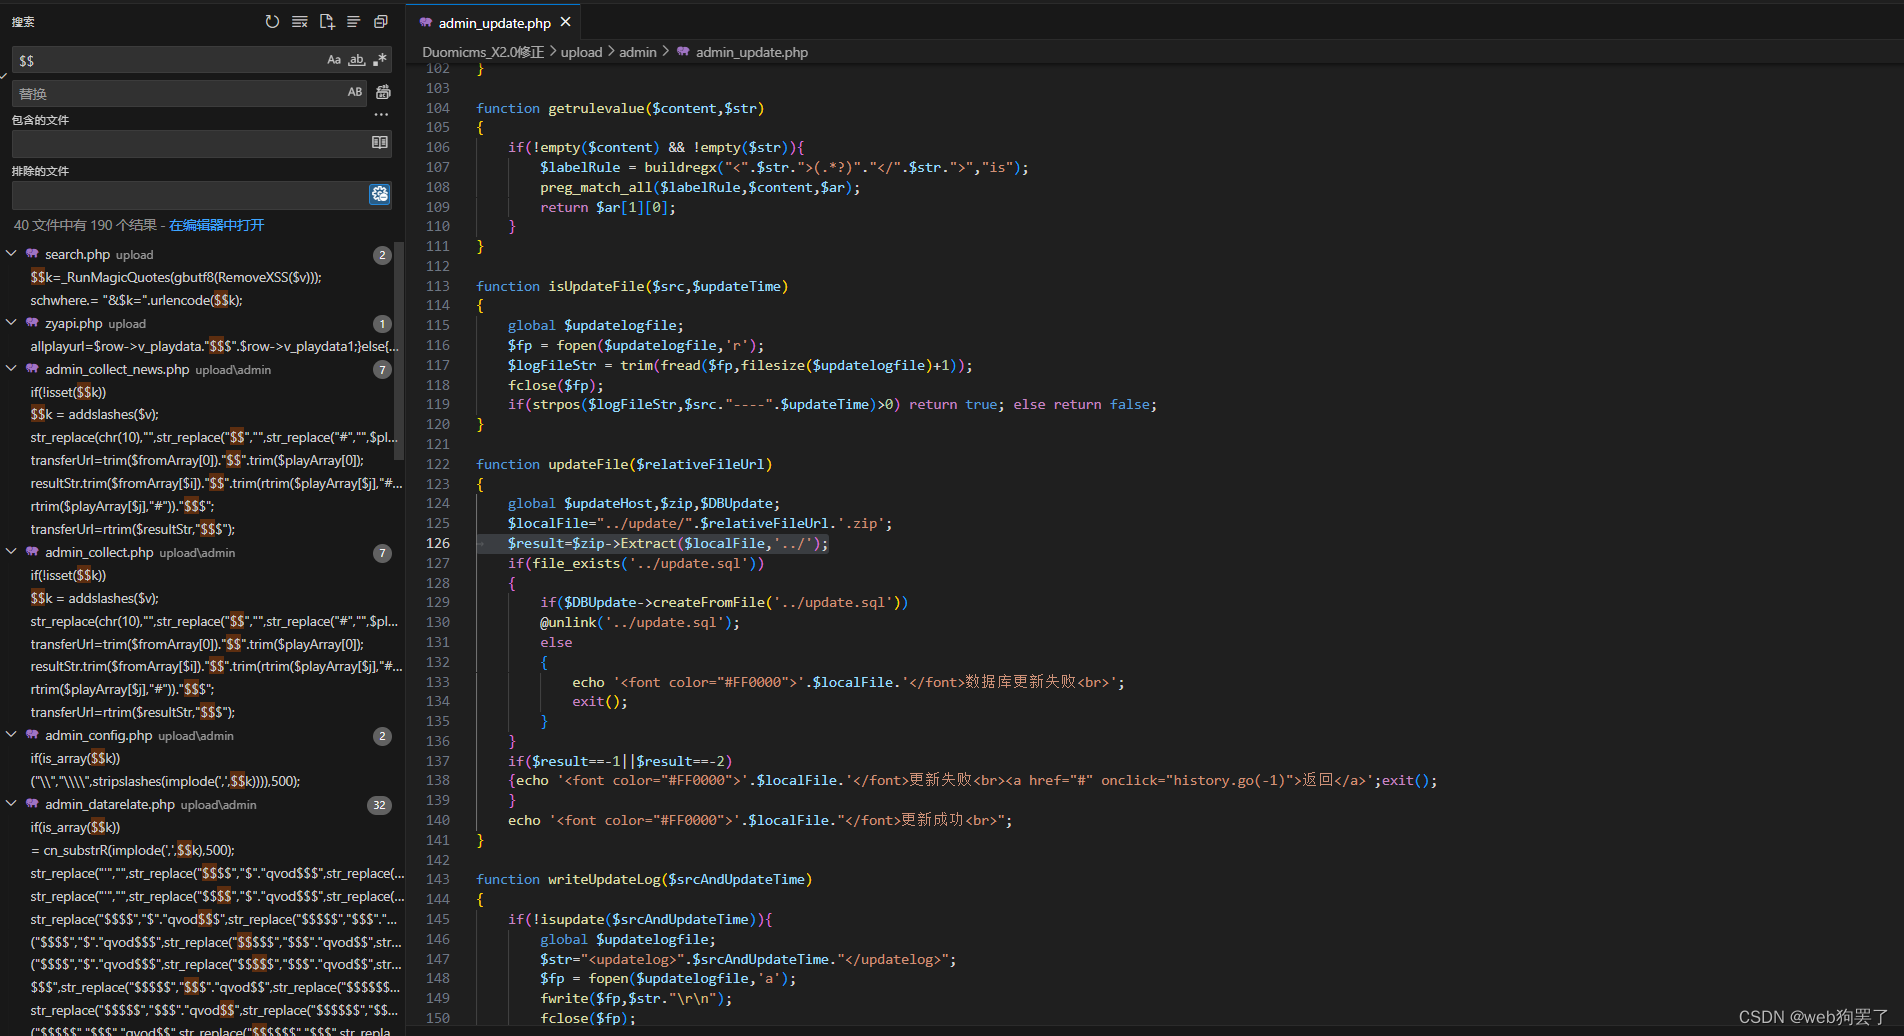The height and width of the screenshot is (1036, 1904).
Task: Click function name updateFile on line 122
Action: (588, 464)
